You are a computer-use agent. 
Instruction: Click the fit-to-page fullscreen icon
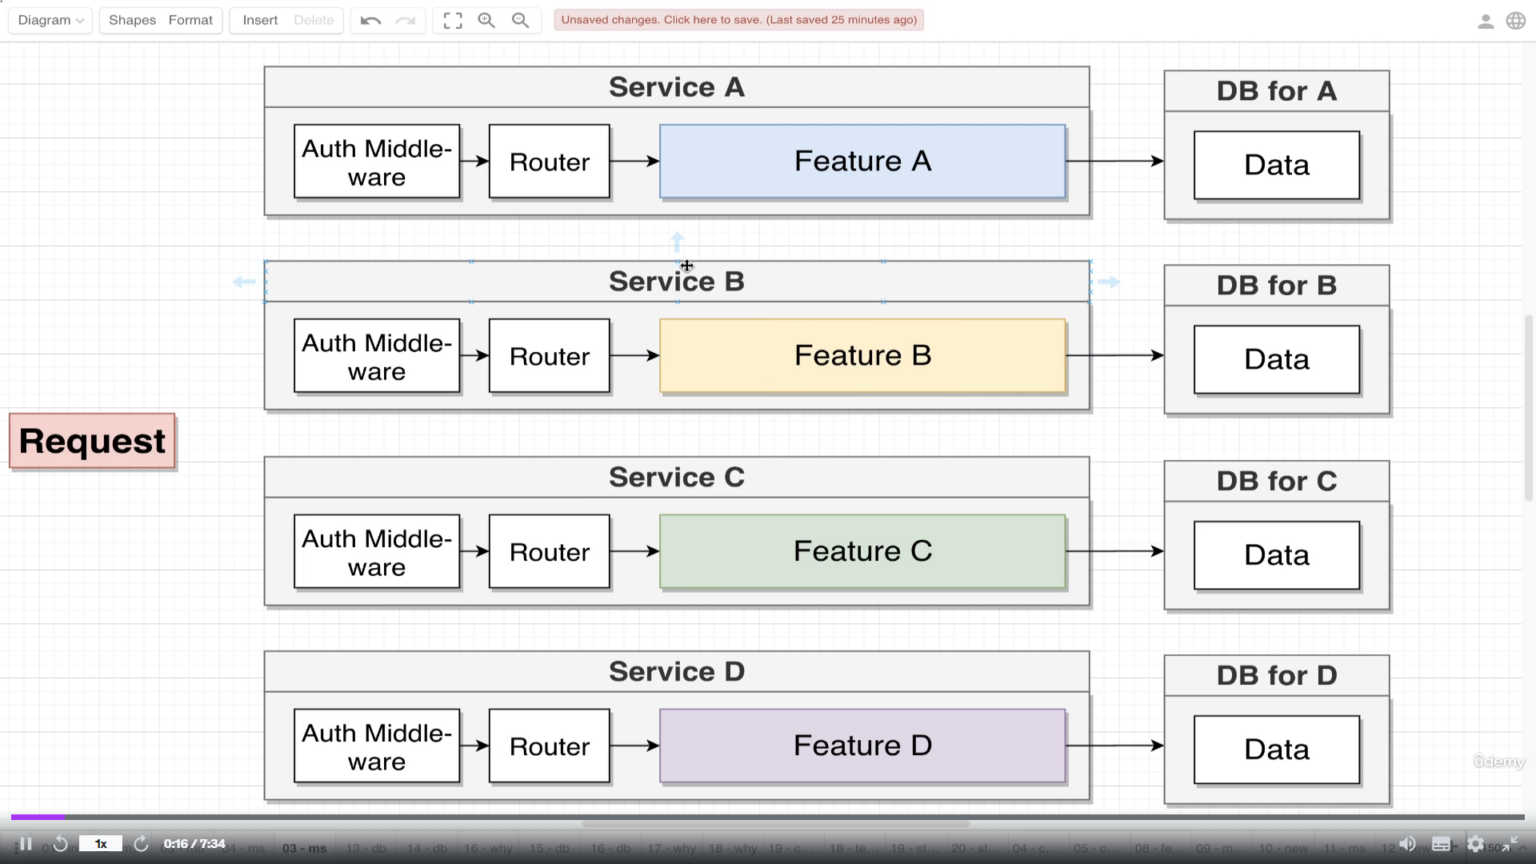tap(453, 20)
